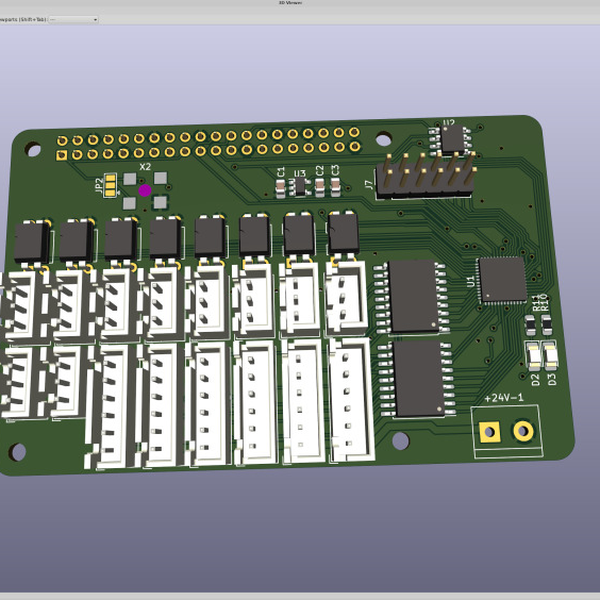The image size is (600, 600).
Task: Click the C1 capacitor label
Action: [281, 172]
